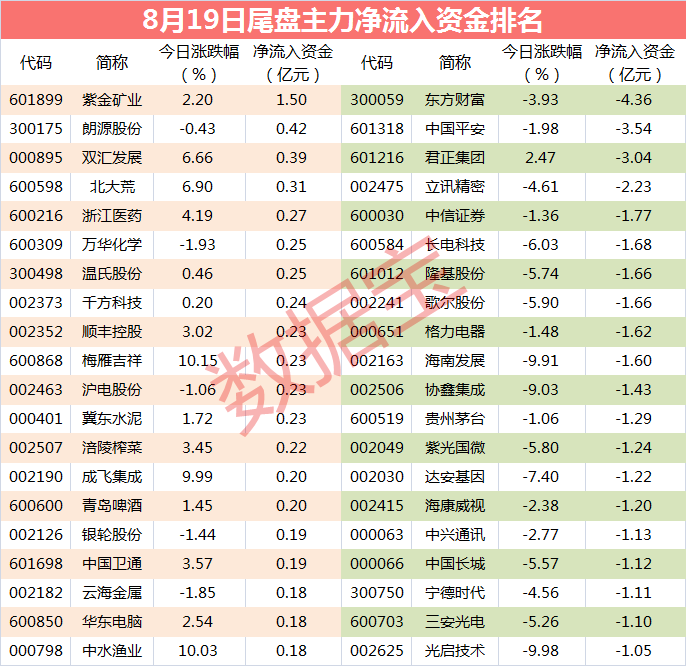This screenshot has height=666, width=686.
Task: Click stock name 梅雁吉祥
Action: point(112,361)
